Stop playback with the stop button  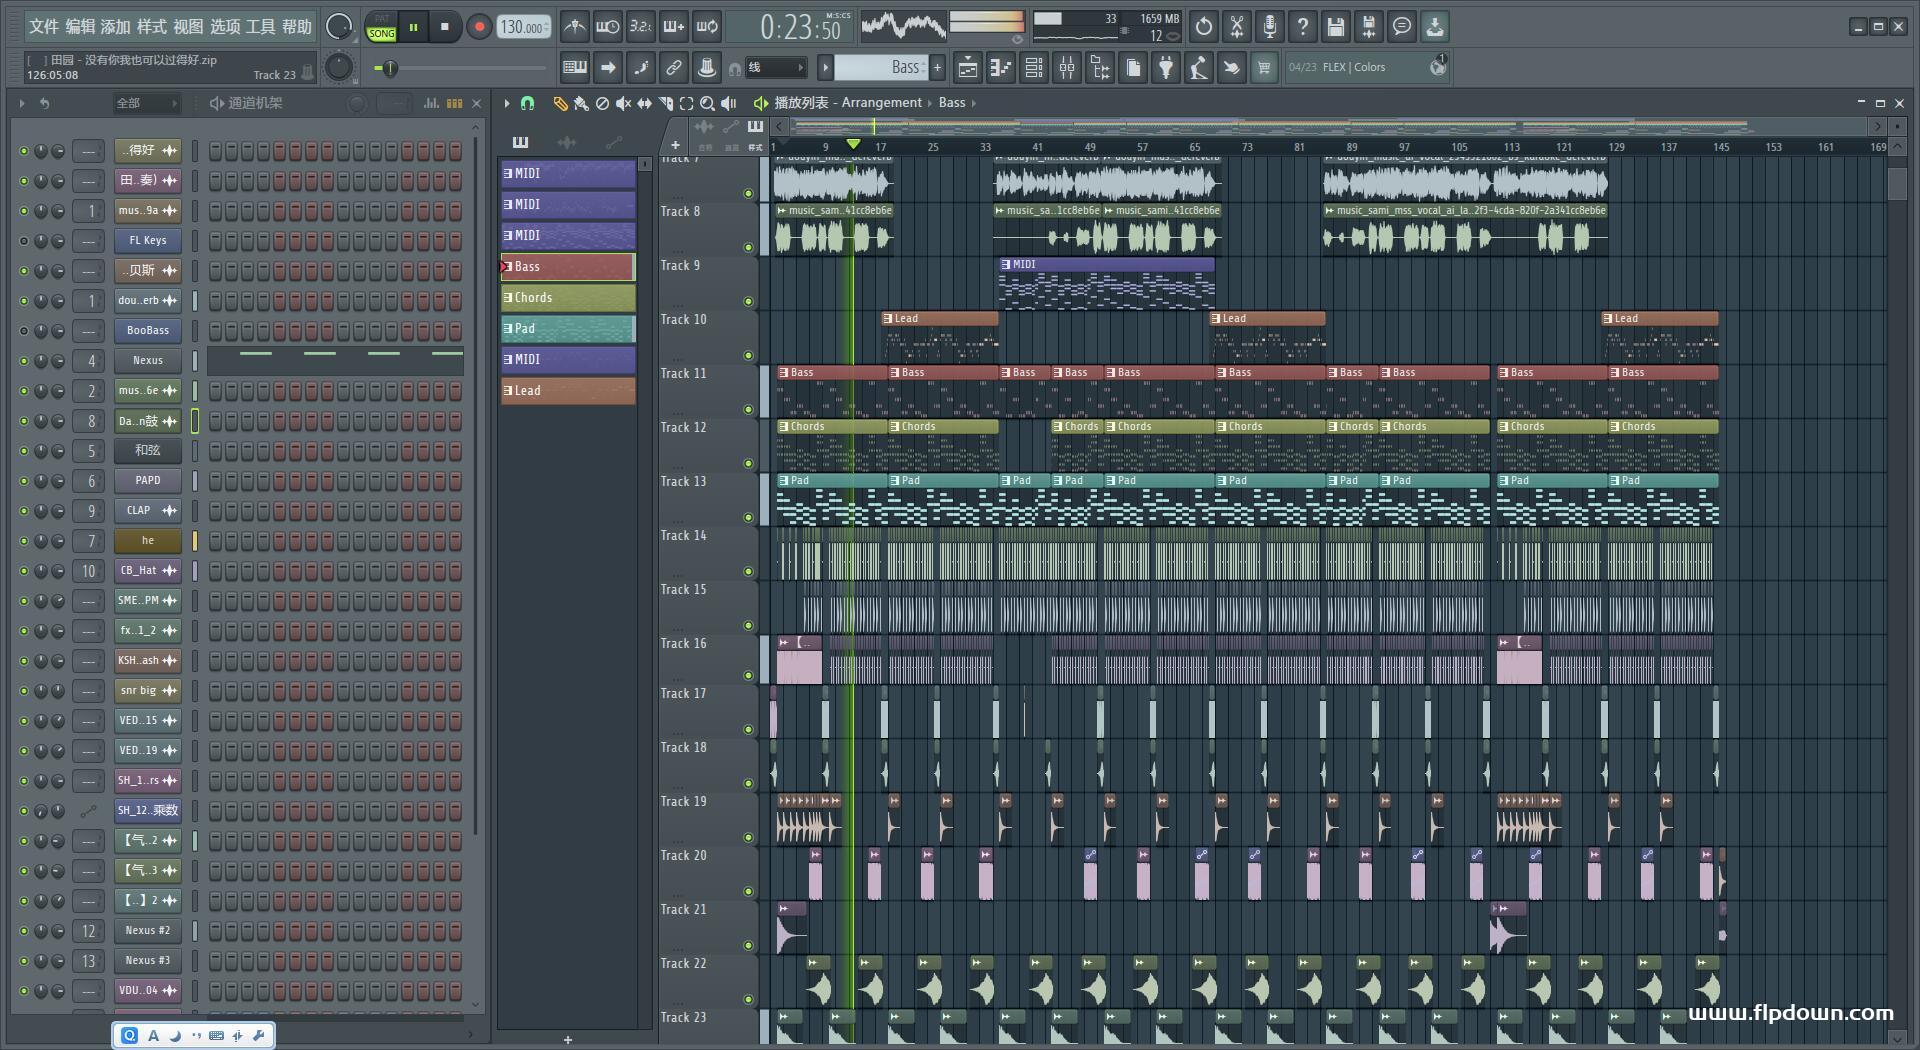click(445, 27)
